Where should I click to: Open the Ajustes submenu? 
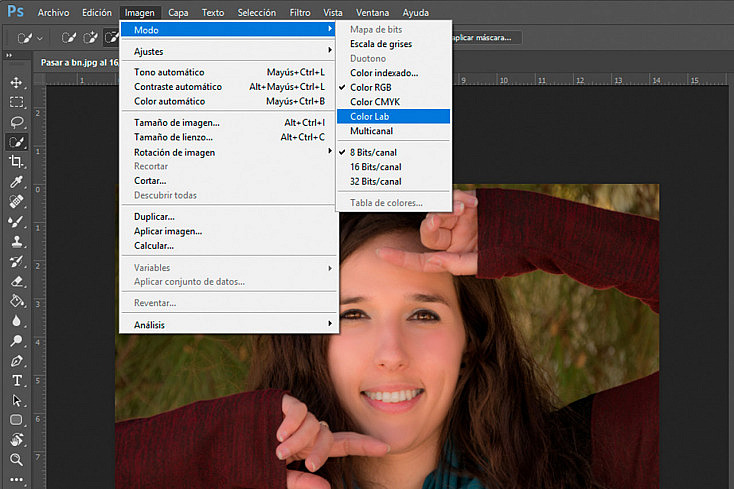pyautogui.click(x=228, y=51)
